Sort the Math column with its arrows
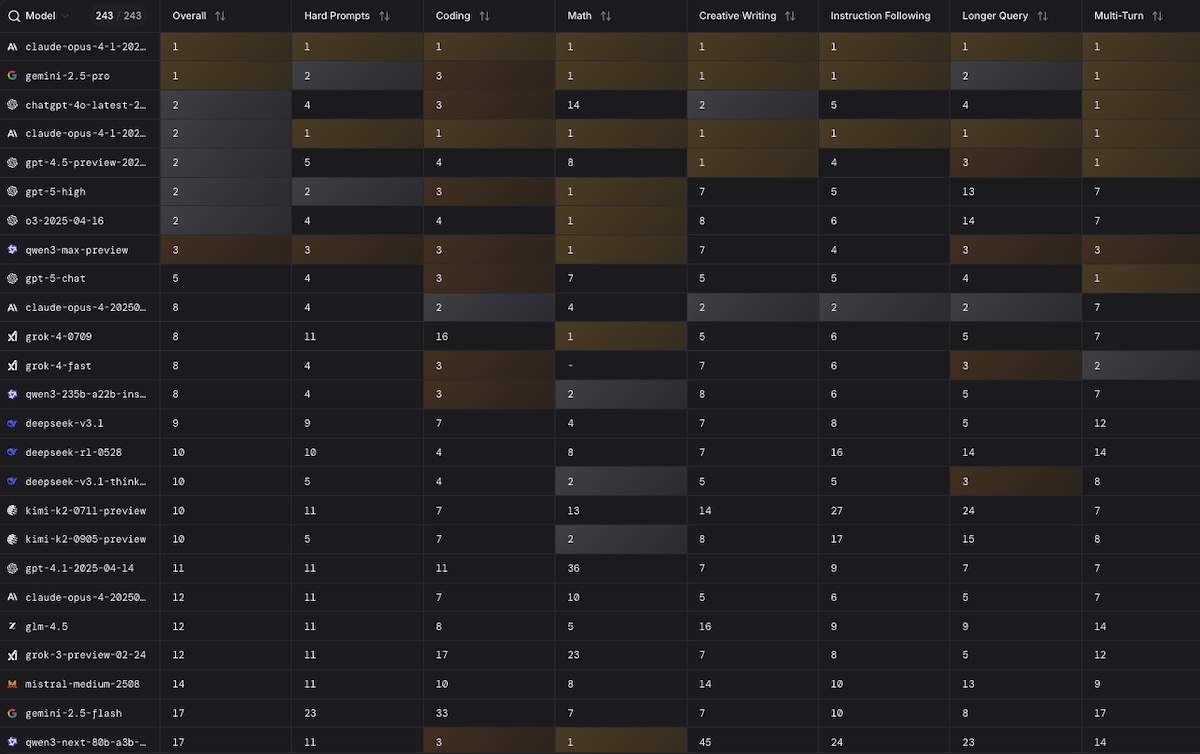 pos(605,16)
